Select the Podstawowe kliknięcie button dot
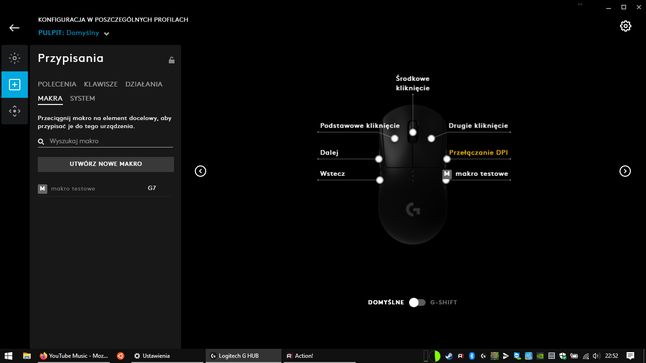 [x=395, y=138]
